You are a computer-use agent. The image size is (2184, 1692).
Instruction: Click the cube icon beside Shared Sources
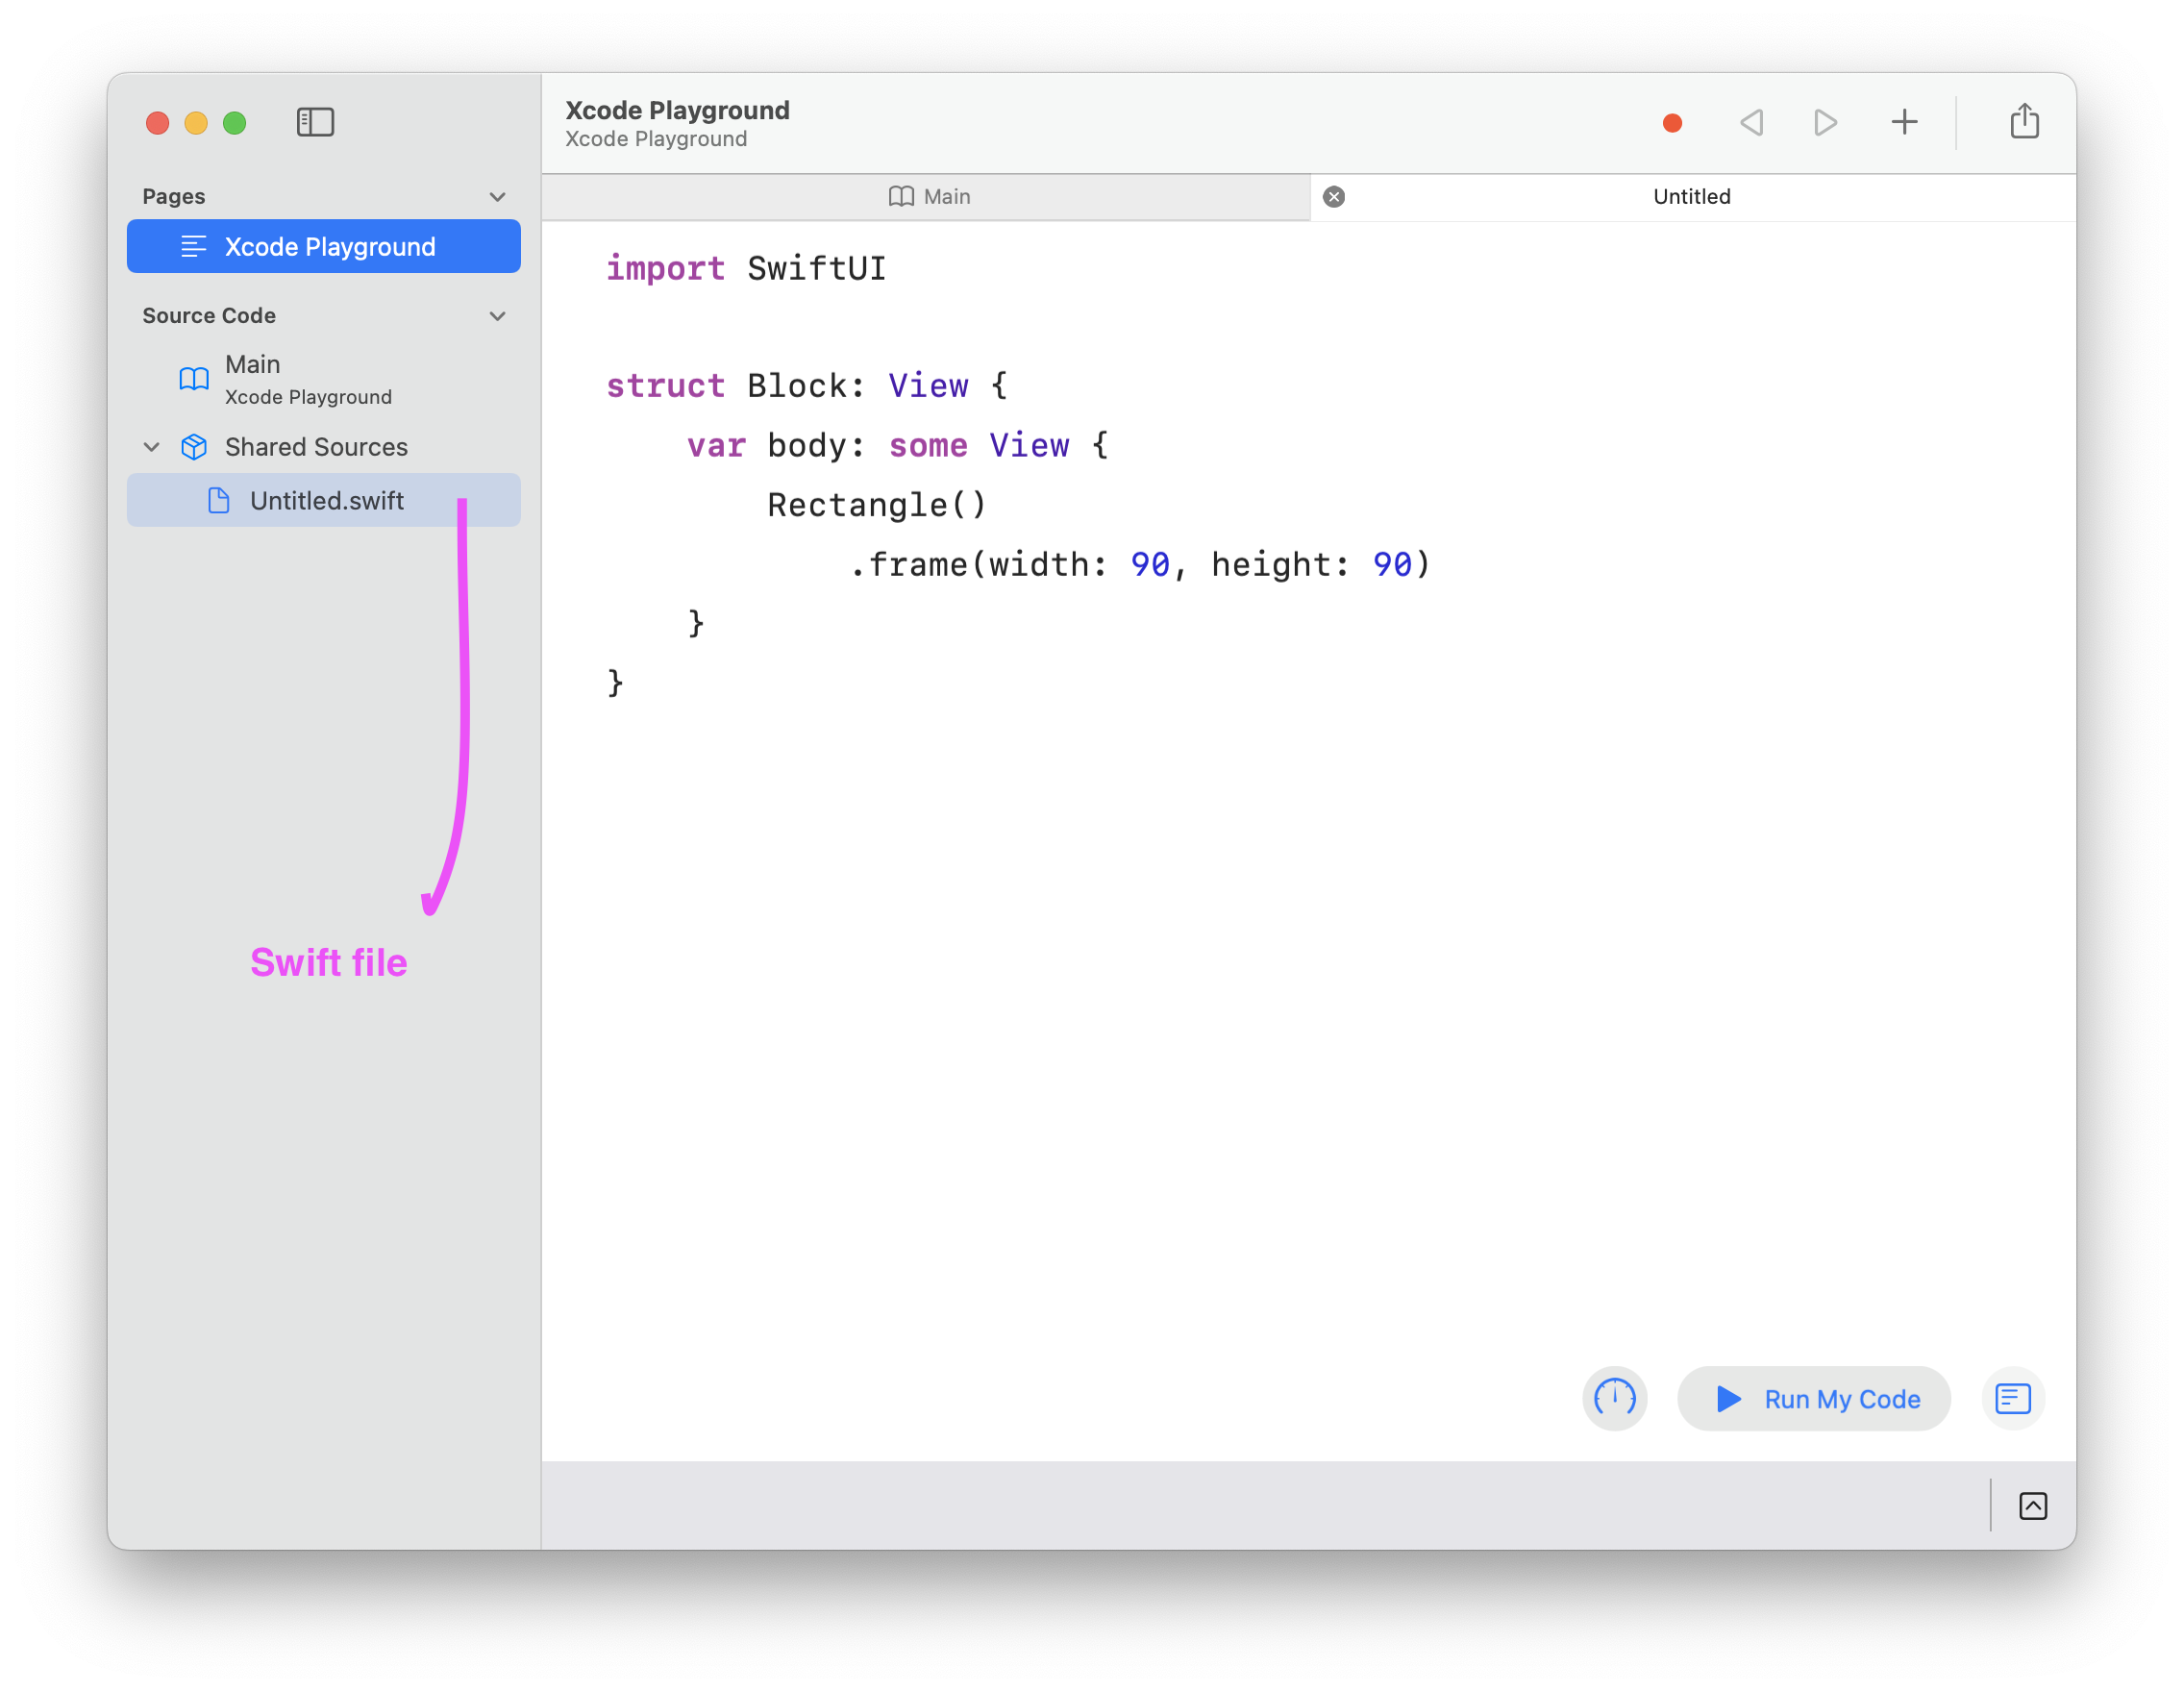[x=194, y=447]
